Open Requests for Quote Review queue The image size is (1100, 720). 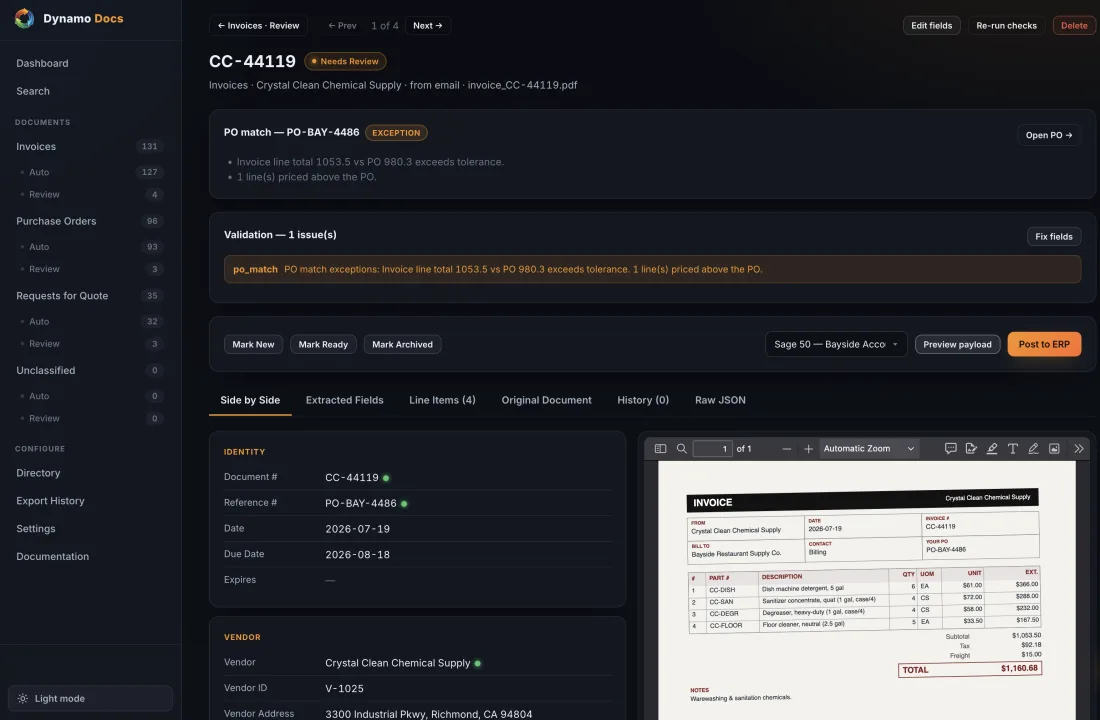click(90, 344)
